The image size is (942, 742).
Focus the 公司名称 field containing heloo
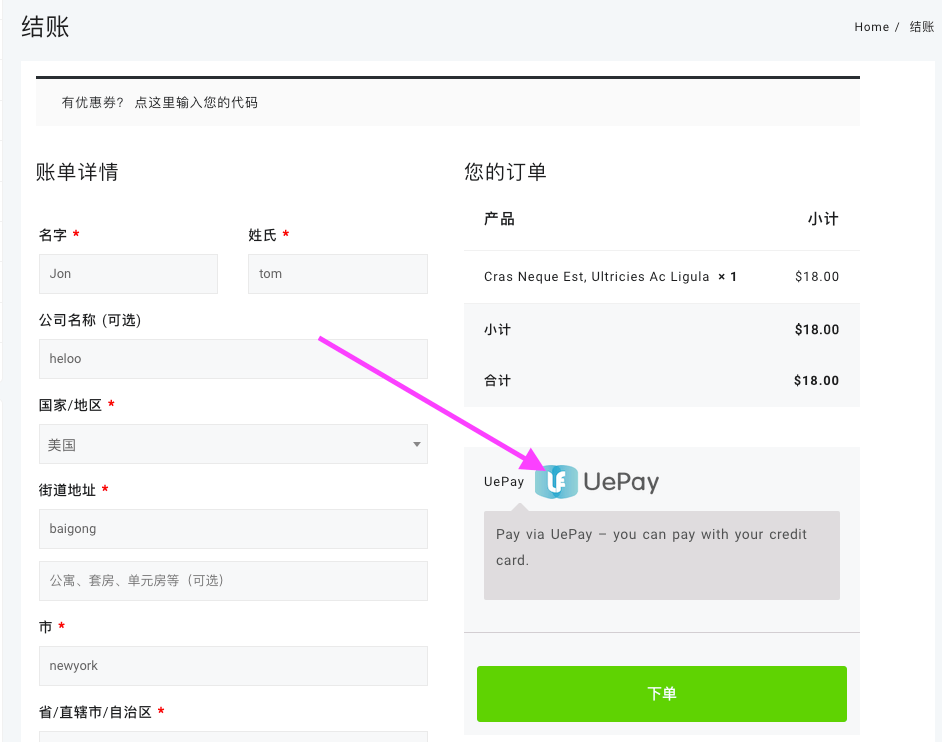[x=233, y=359]
